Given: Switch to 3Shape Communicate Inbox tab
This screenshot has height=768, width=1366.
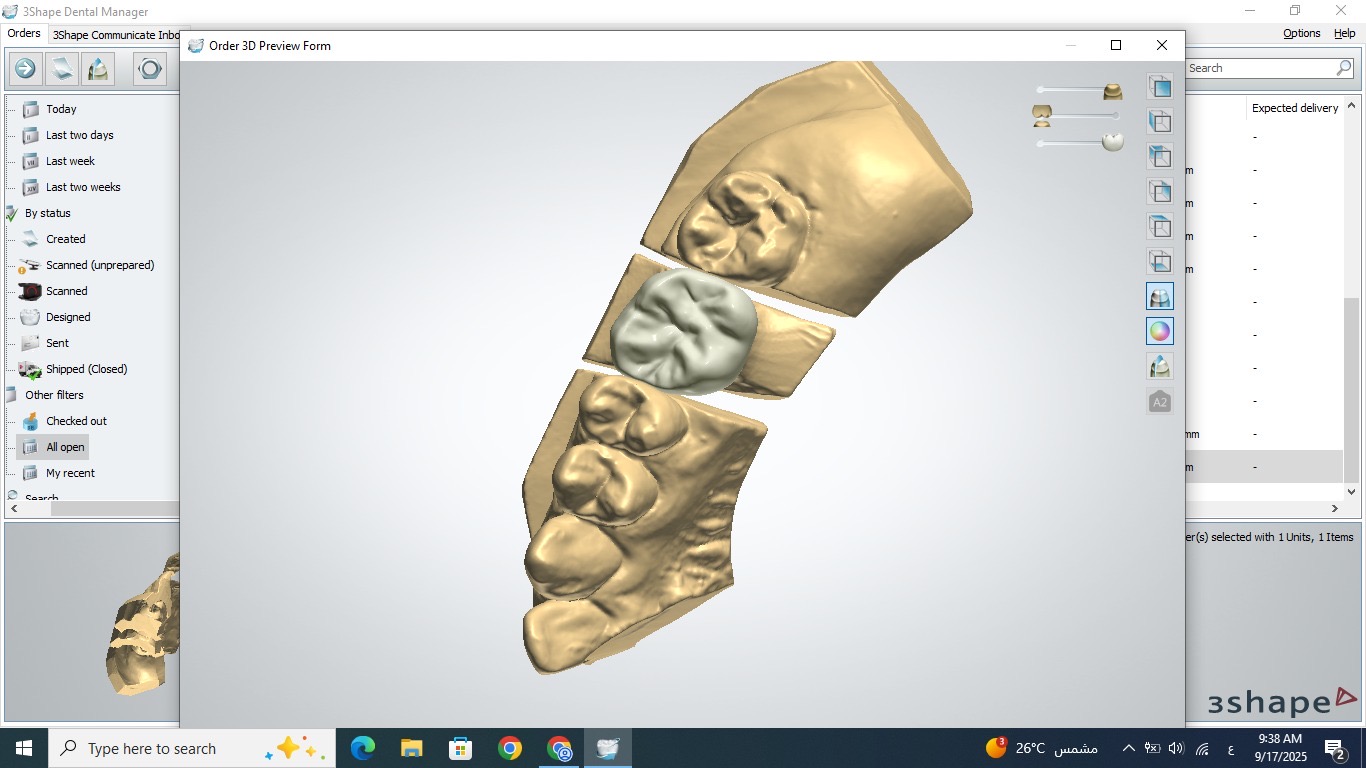Looking at the screenshot, I should [x=116, y=34].
